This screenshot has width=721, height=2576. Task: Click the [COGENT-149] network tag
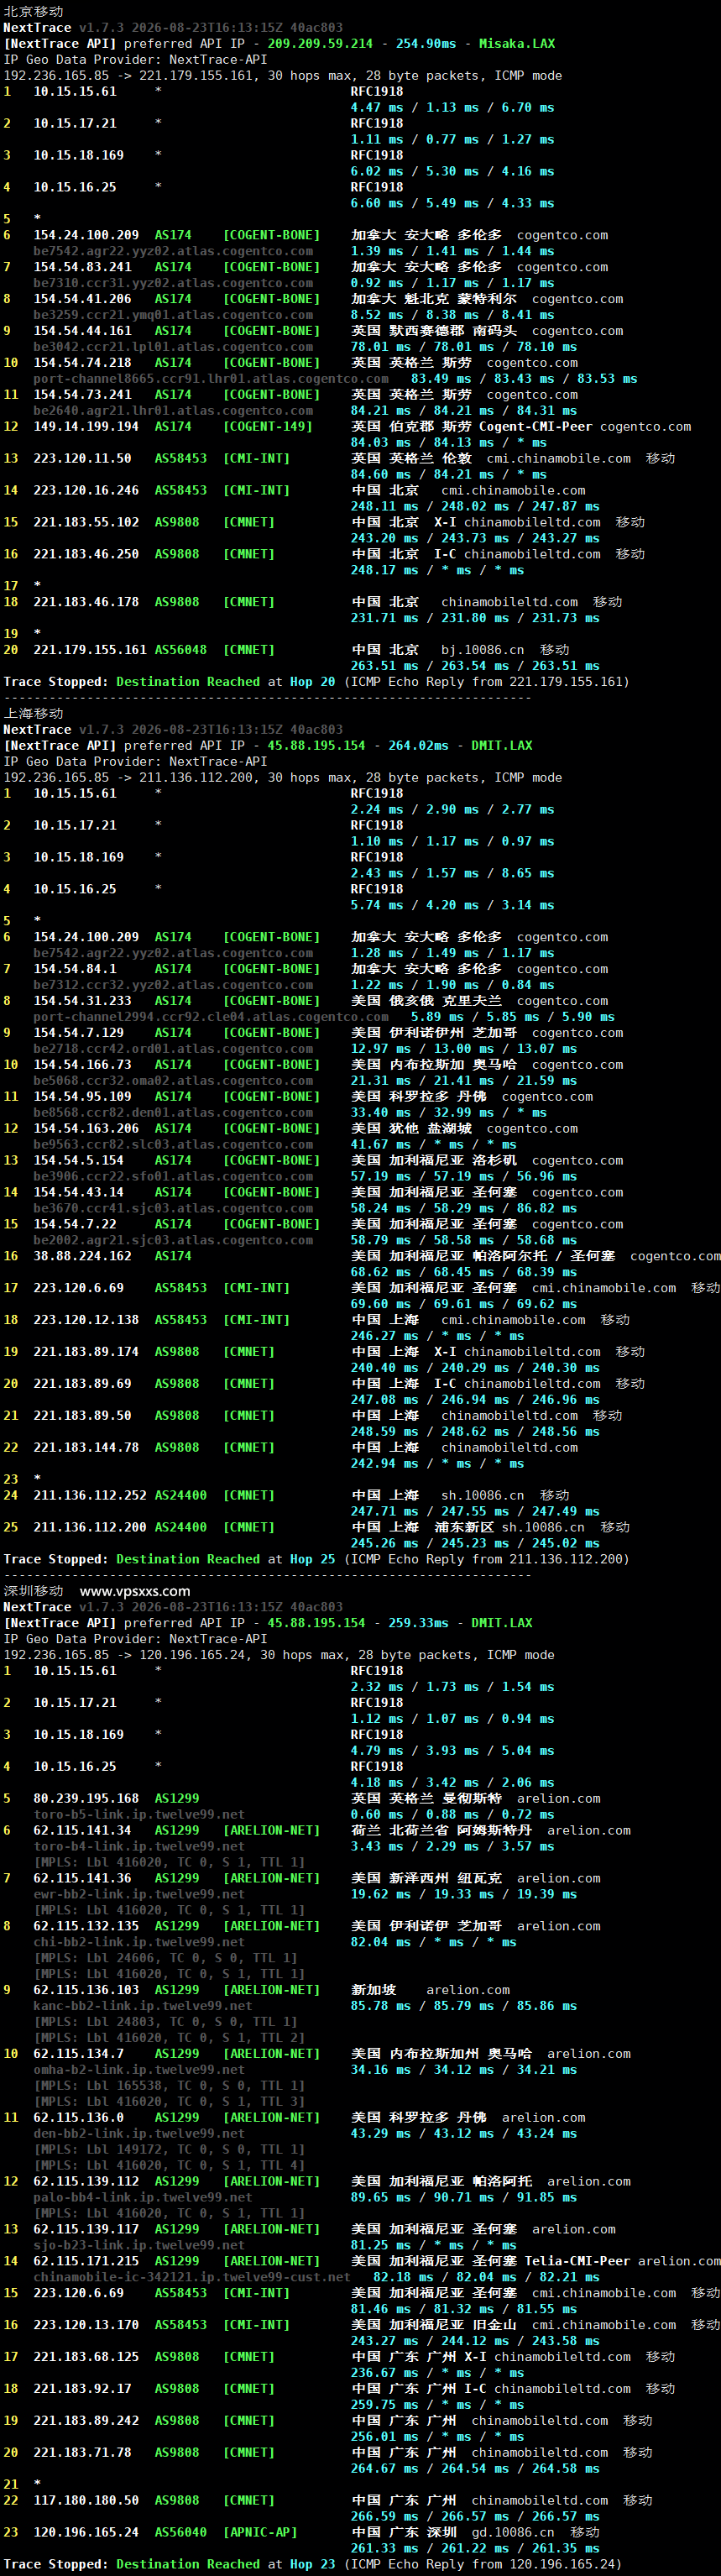268,427
